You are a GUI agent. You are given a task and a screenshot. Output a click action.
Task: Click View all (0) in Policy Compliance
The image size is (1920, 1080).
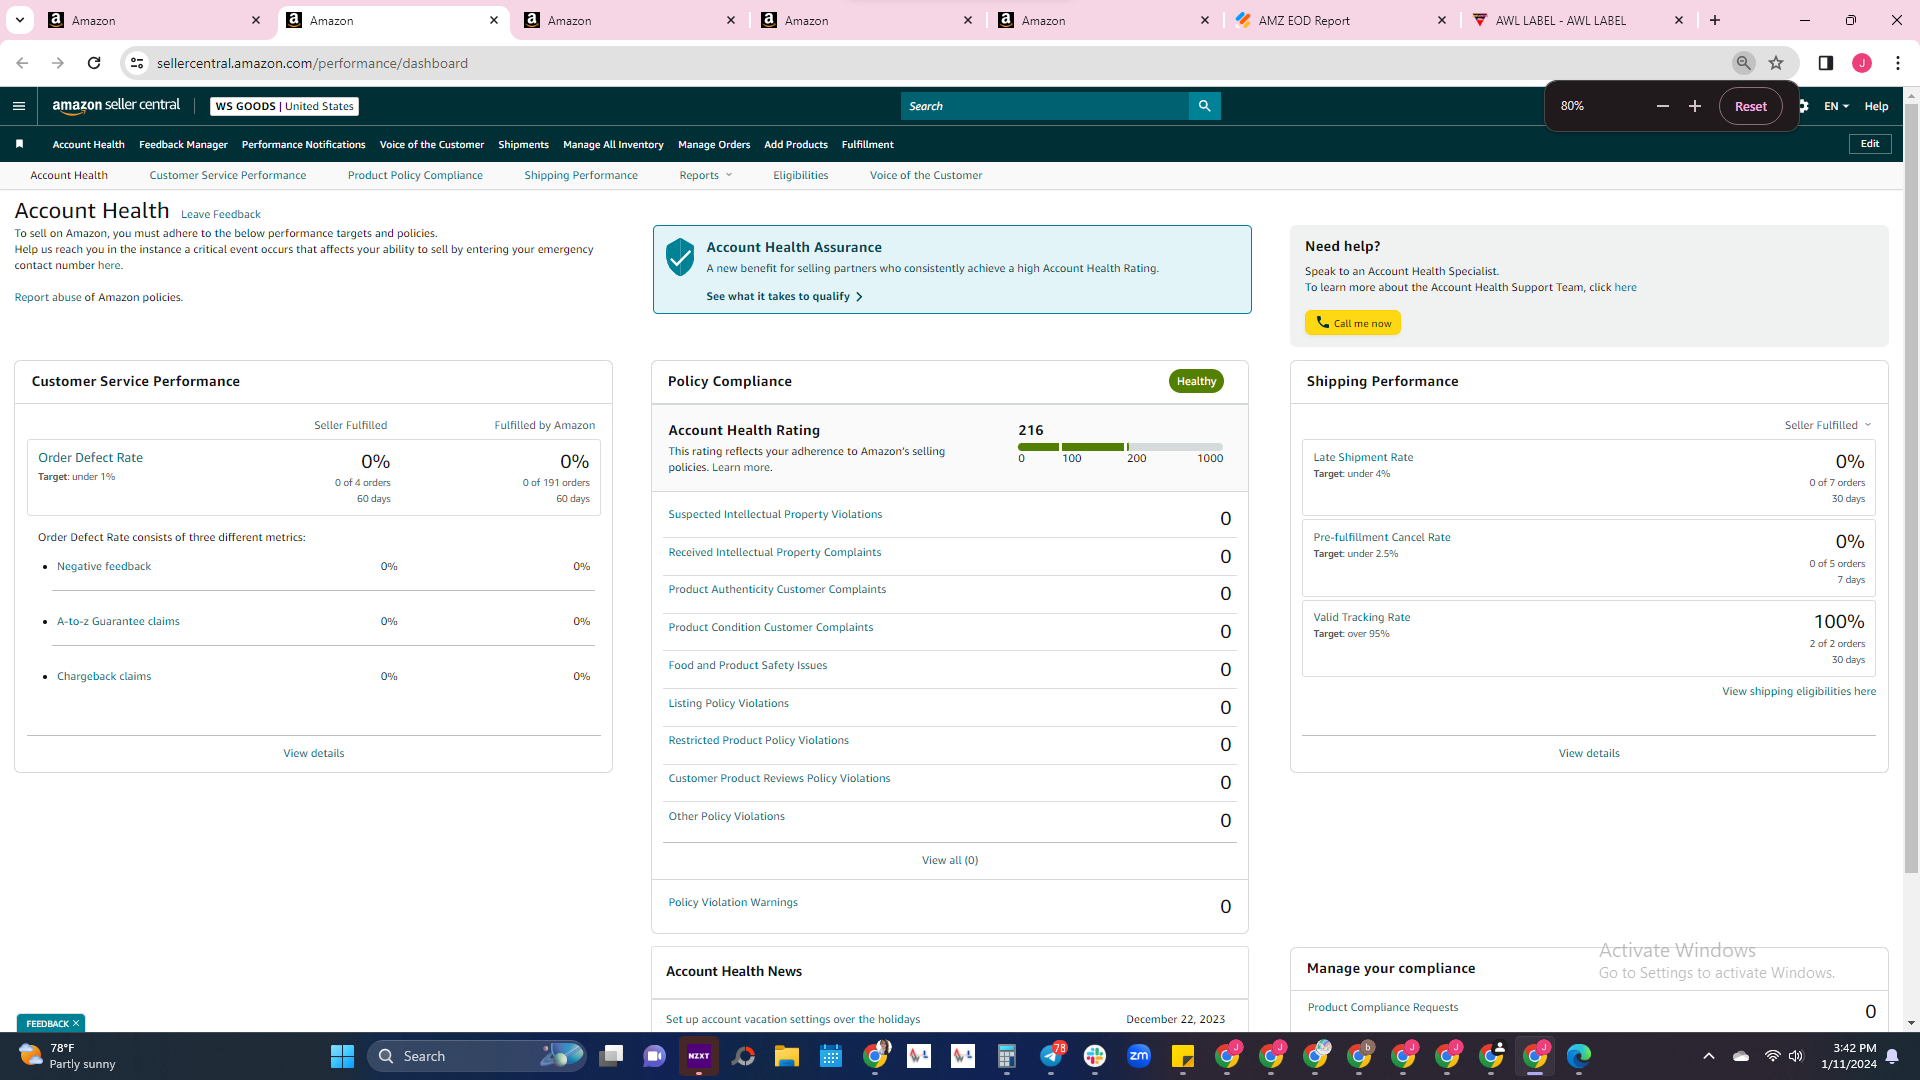[x=949, y=860]
